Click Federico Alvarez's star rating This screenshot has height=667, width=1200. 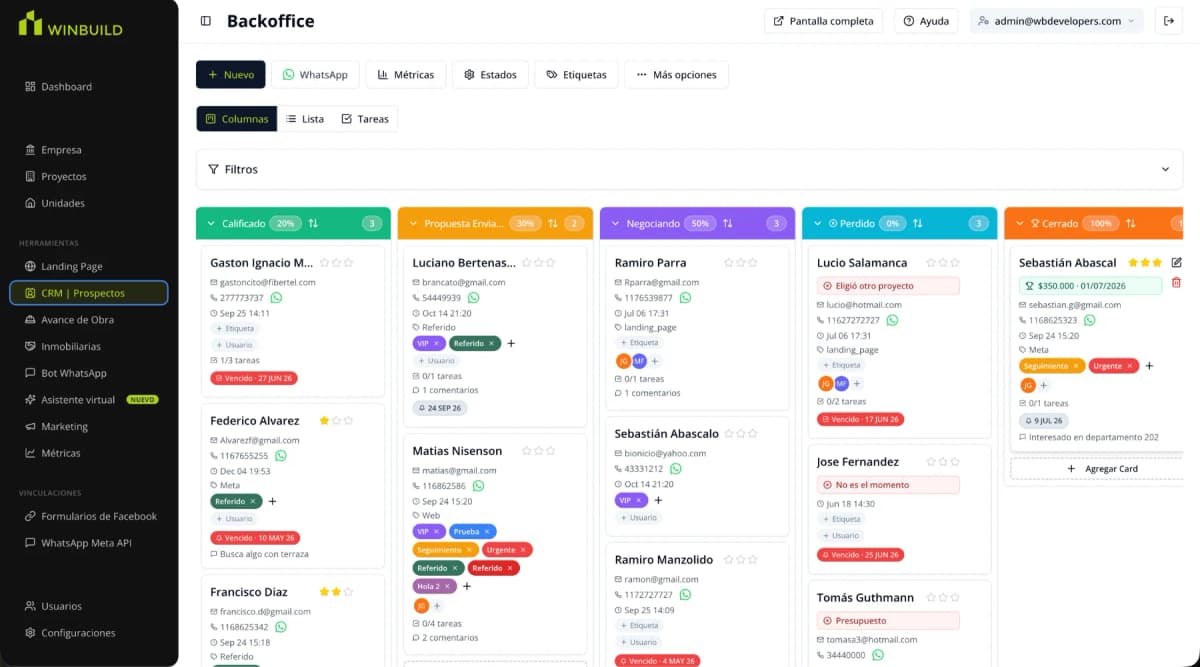point(336,421)
